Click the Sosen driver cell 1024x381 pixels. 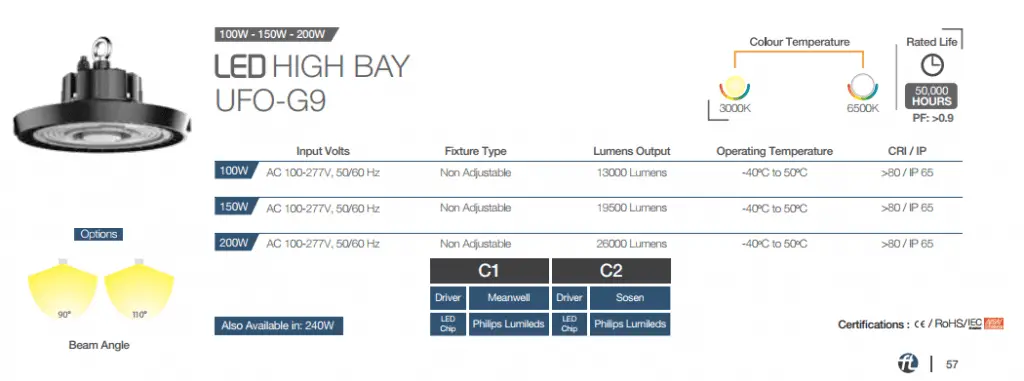click(x=630, y=298)
